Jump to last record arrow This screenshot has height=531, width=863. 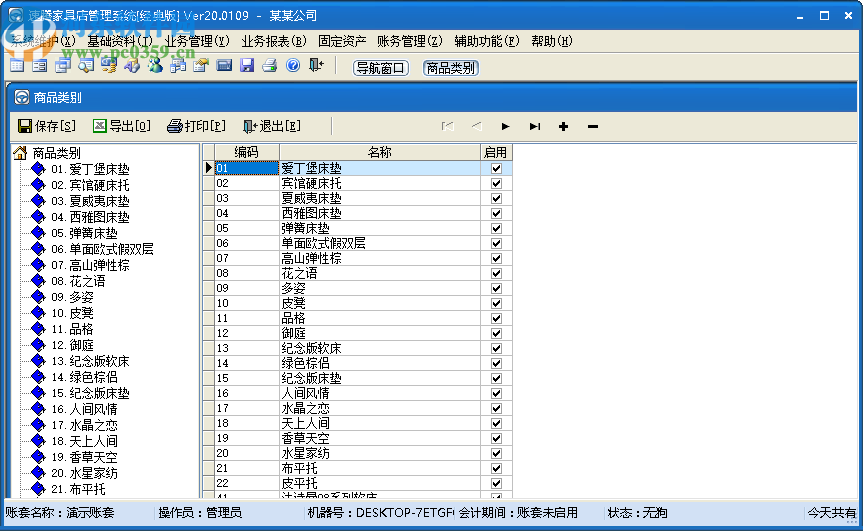[534, 127]
